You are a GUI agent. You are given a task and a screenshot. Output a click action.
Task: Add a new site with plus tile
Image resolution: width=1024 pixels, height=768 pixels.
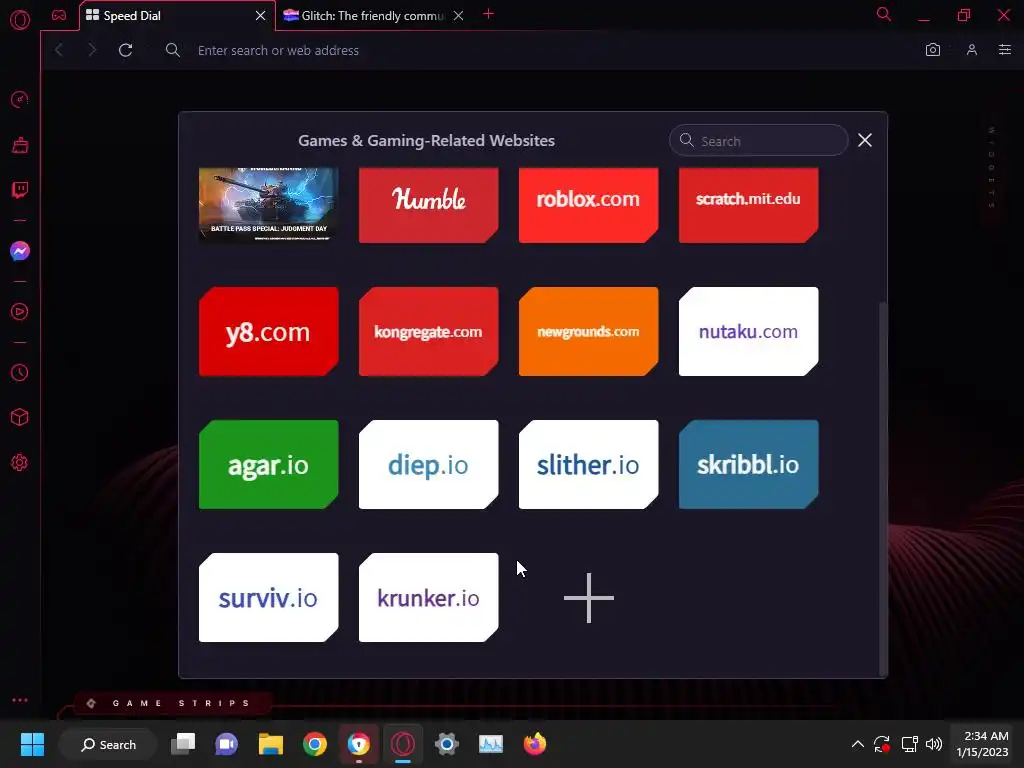[588, 598]
